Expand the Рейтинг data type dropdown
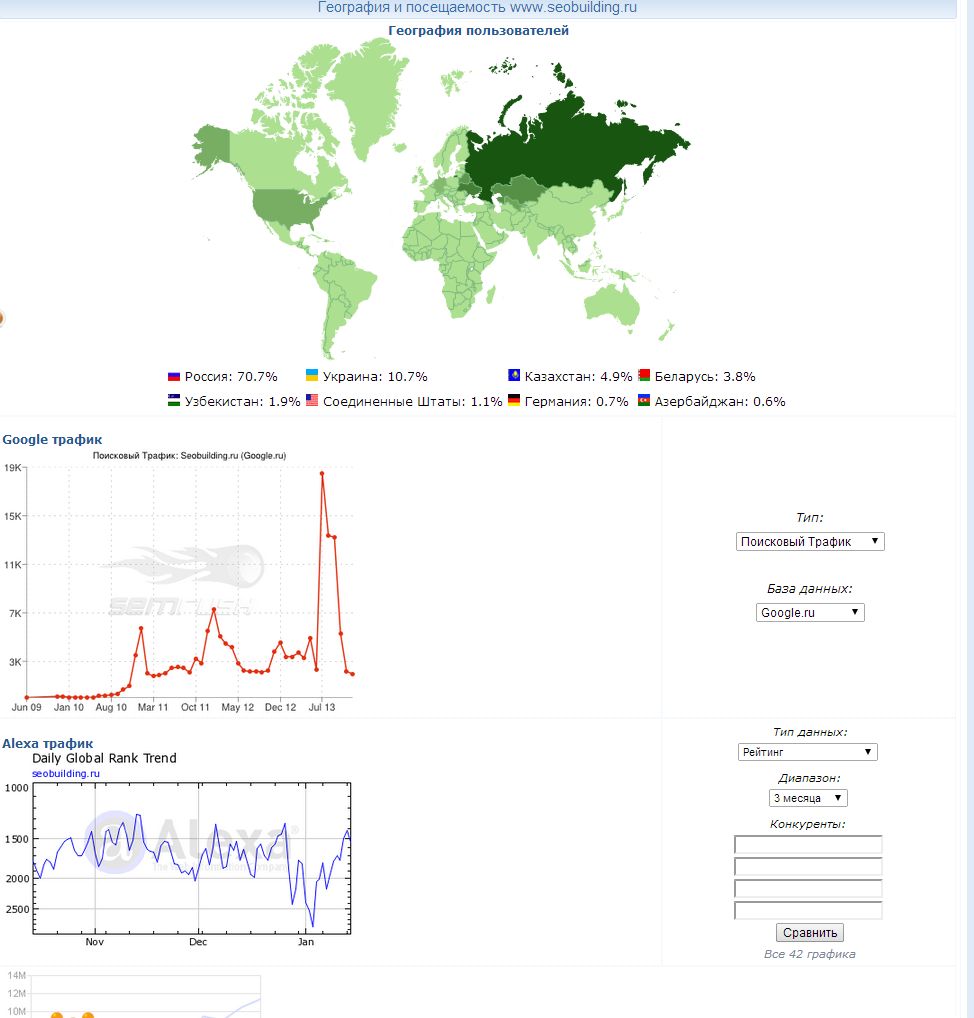This screenshot has height=1018, width=974. [x=806, y=752]
